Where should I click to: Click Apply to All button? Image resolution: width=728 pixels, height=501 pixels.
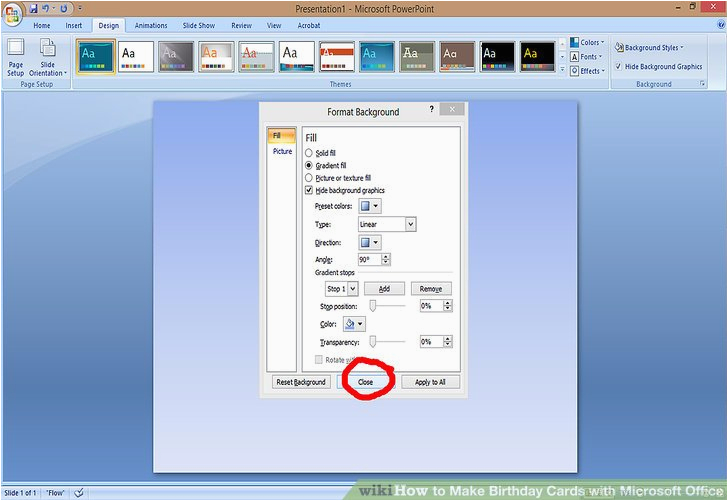tap(430, 382)
